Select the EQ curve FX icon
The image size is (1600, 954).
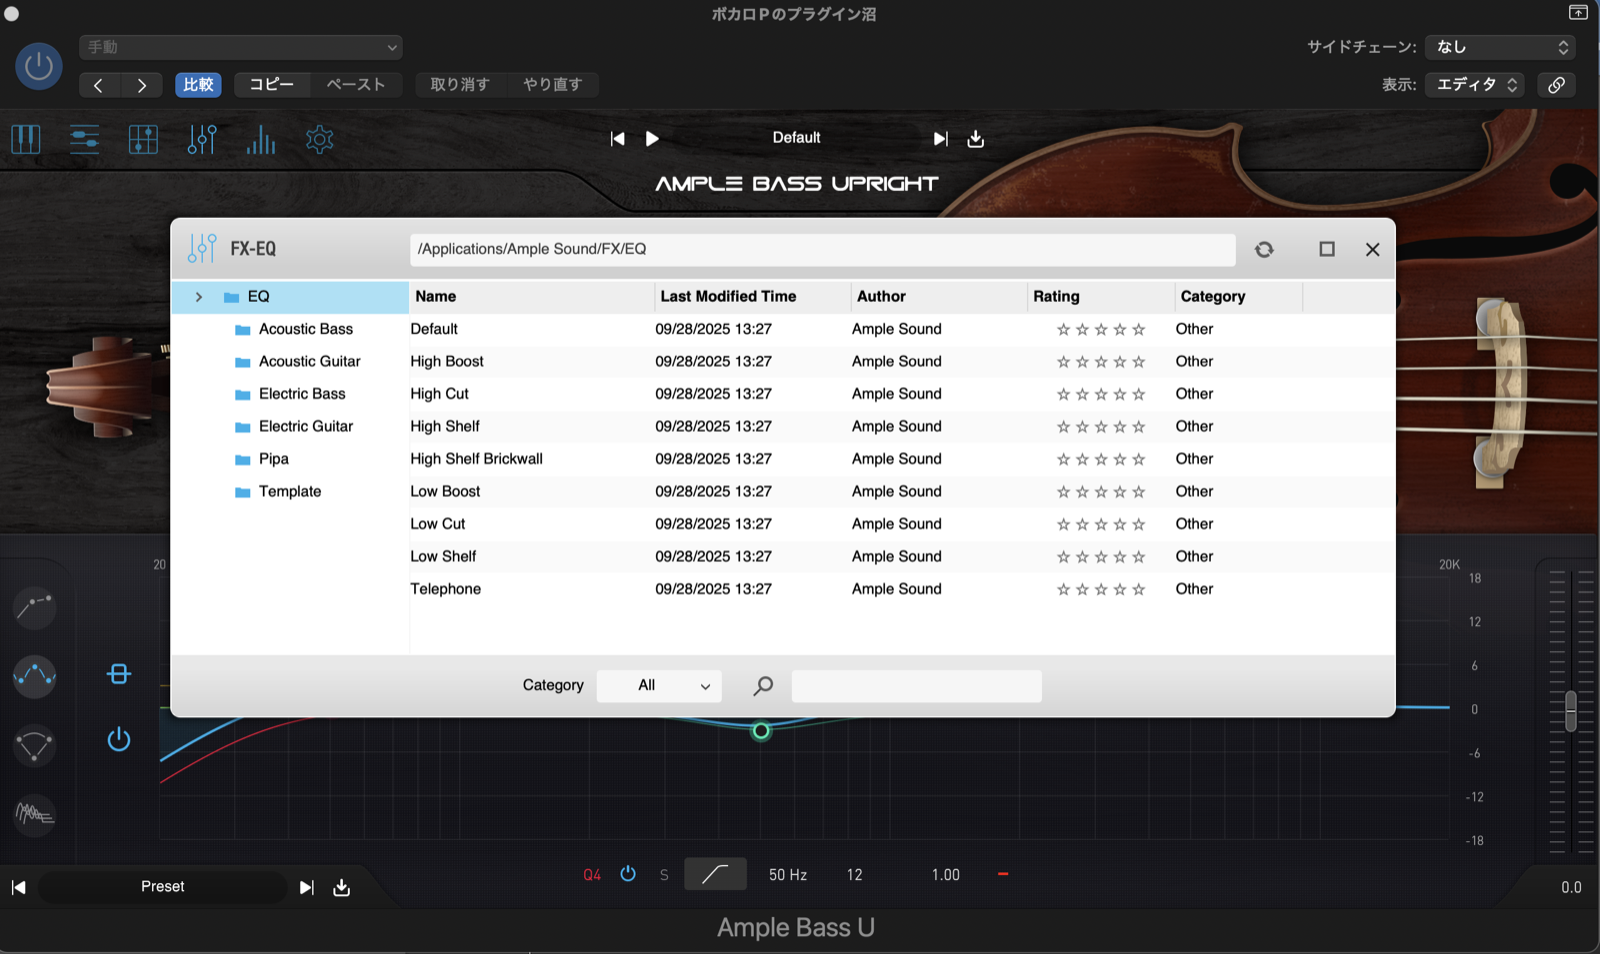pos(34,676)
